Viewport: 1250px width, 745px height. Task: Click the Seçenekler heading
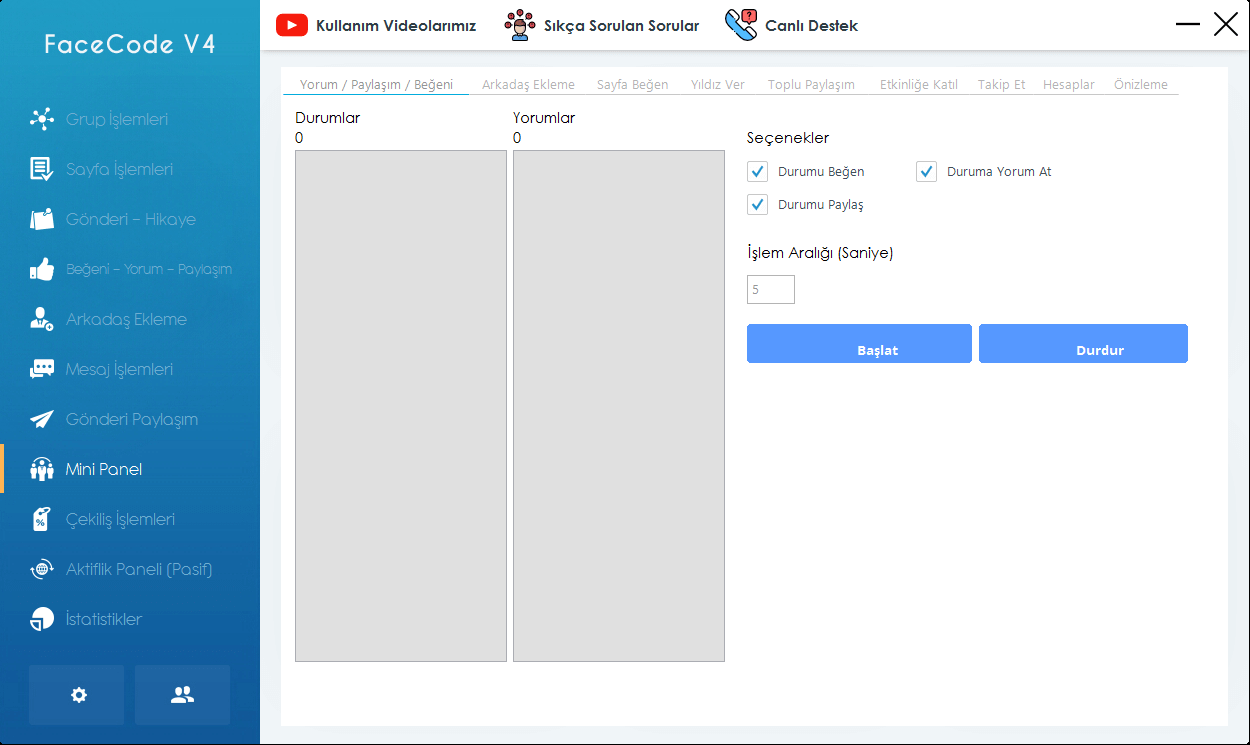coord(788,138)
